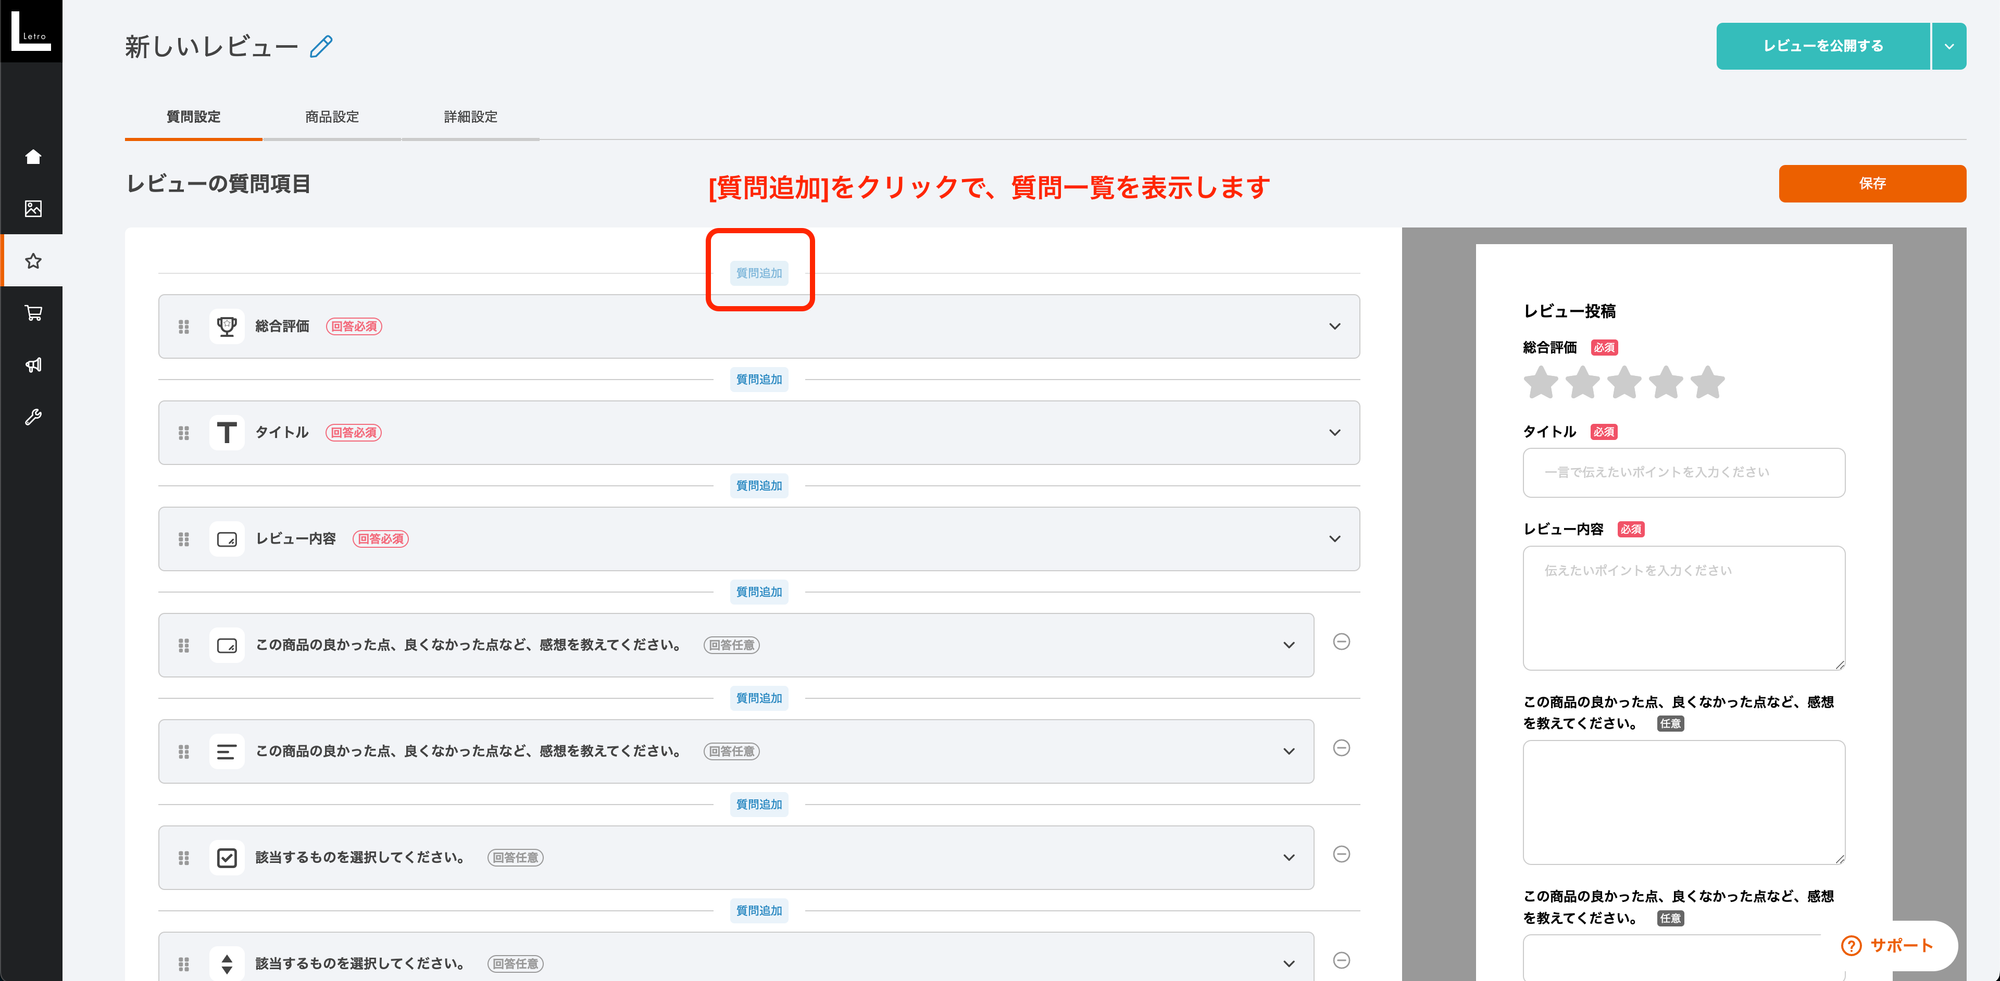The width and height of the screenshot is (2000, 981).
Task: Click the orange 保存 button
Action: (x=1872, y=183)
